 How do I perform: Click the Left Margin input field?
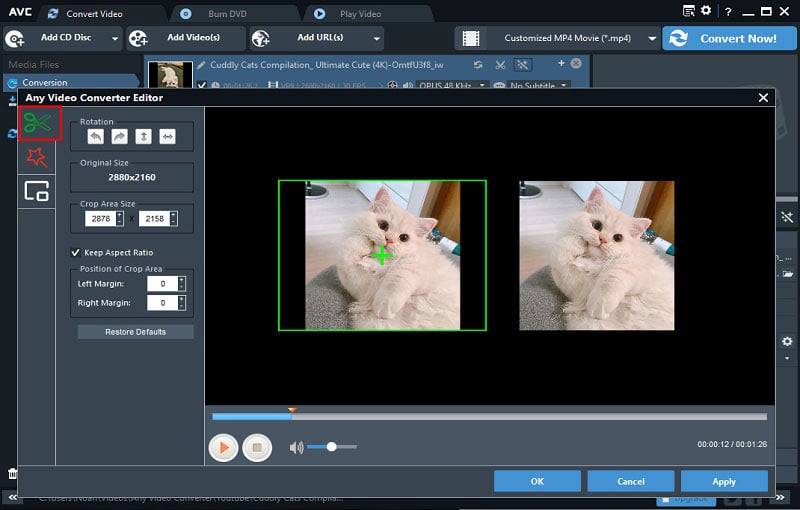162,284
